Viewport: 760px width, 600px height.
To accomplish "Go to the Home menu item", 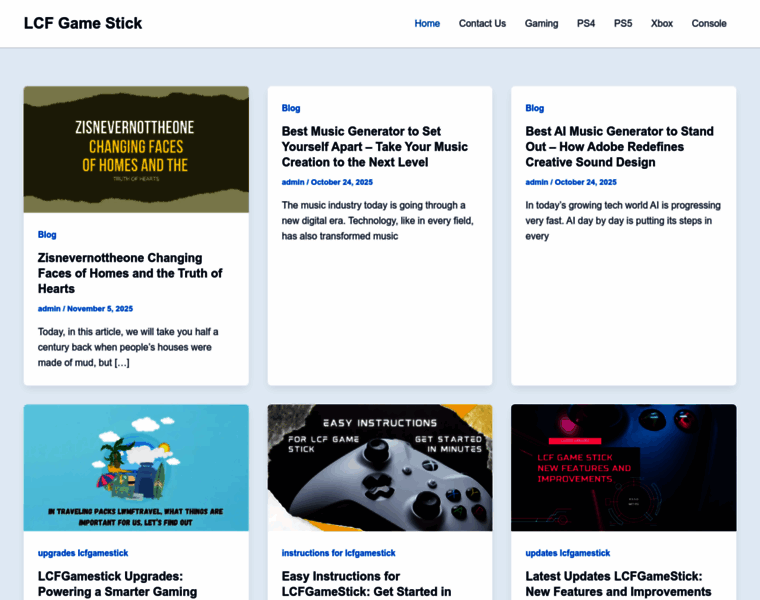I will coord(427,23).
